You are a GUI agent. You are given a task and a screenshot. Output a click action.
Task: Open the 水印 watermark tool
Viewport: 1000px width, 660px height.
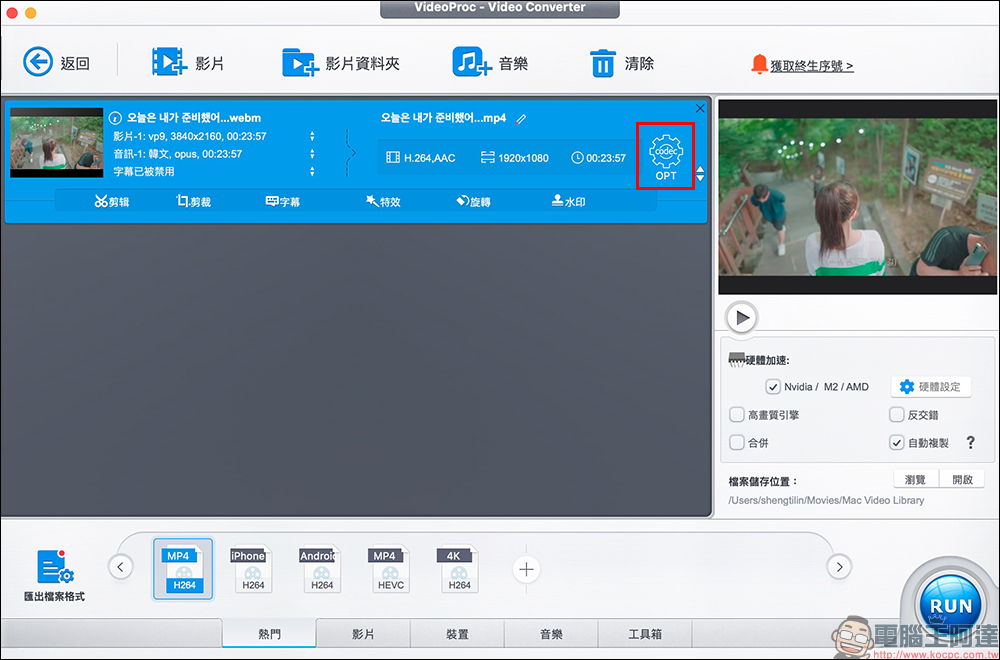557,201
